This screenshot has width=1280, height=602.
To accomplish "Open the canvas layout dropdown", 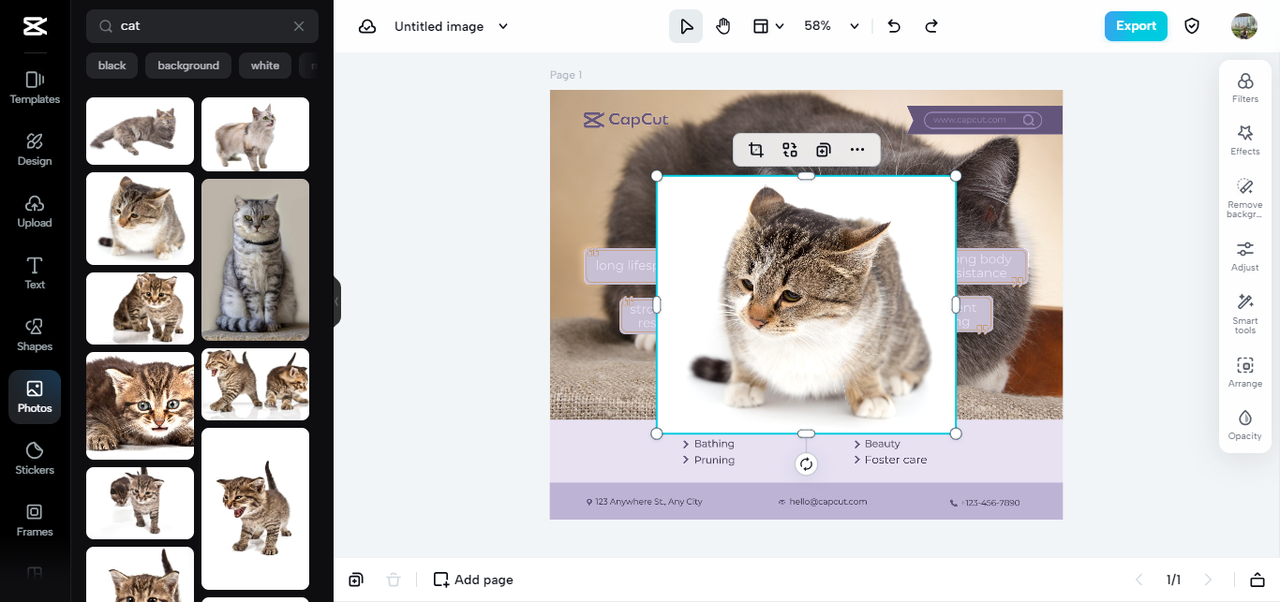I will click(768, 26).
